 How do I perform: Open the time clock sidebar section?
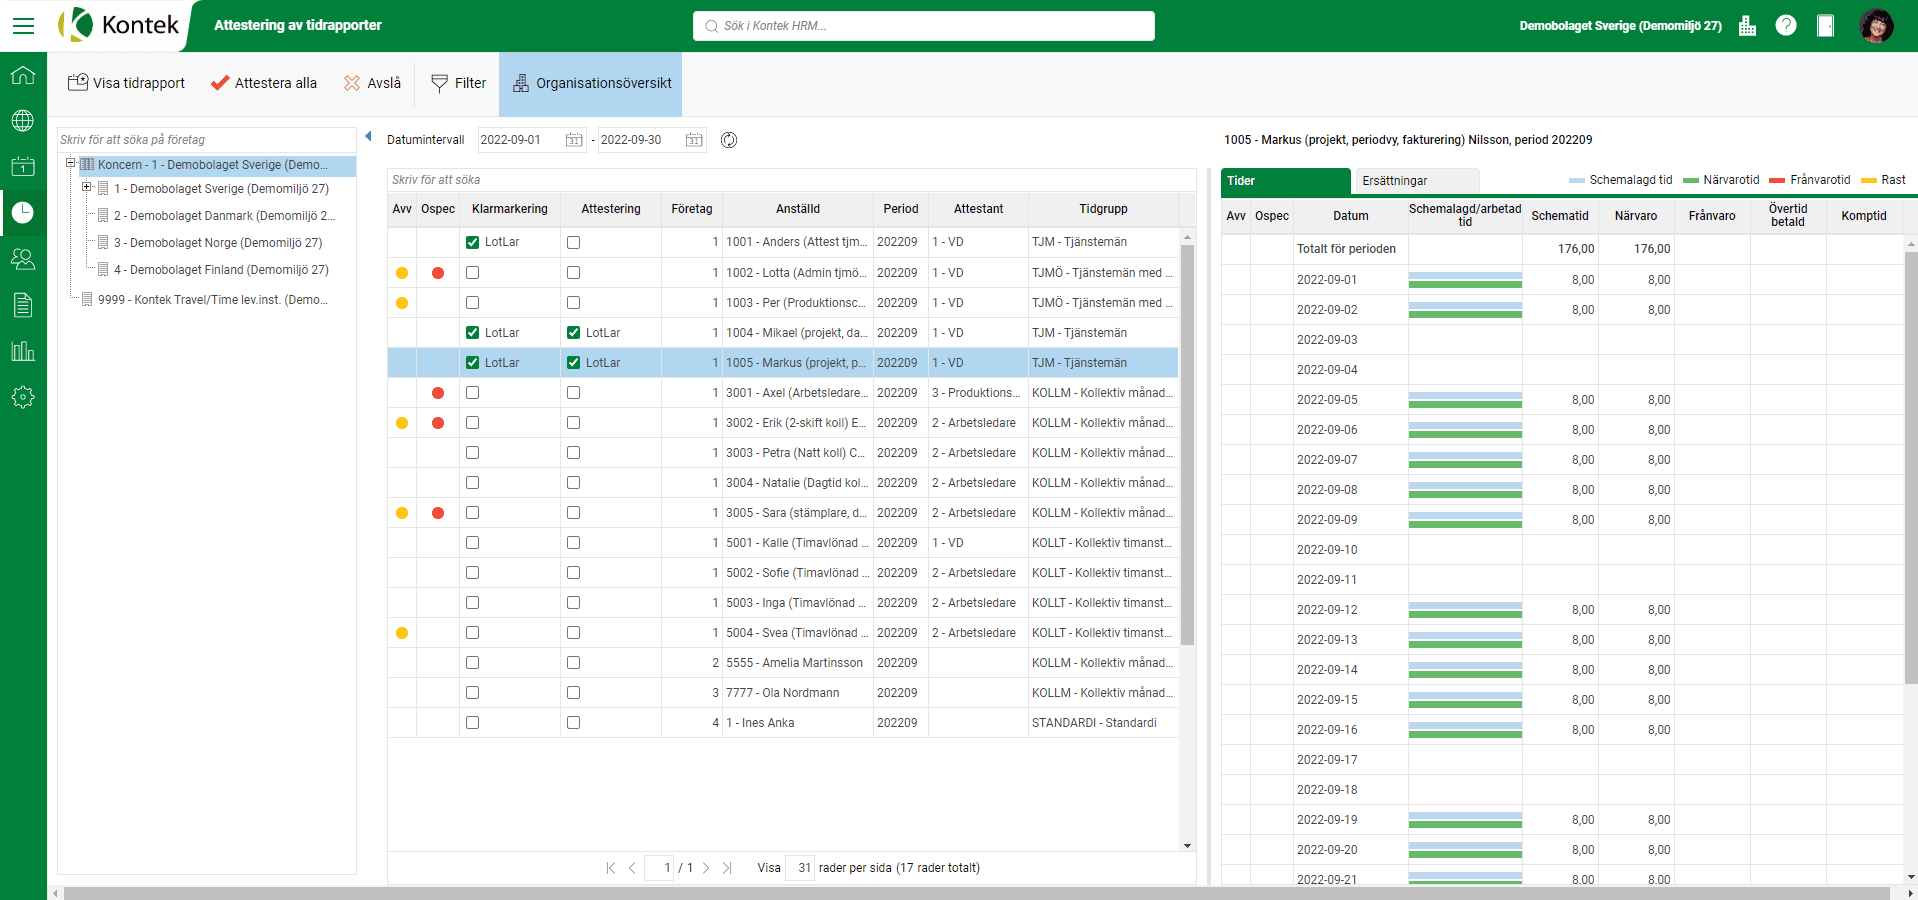(x=23, y=212)
